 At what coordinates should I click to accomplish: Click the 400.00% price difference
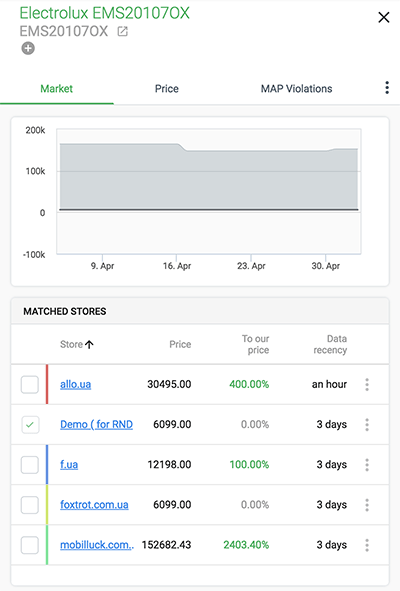(249, 384)
